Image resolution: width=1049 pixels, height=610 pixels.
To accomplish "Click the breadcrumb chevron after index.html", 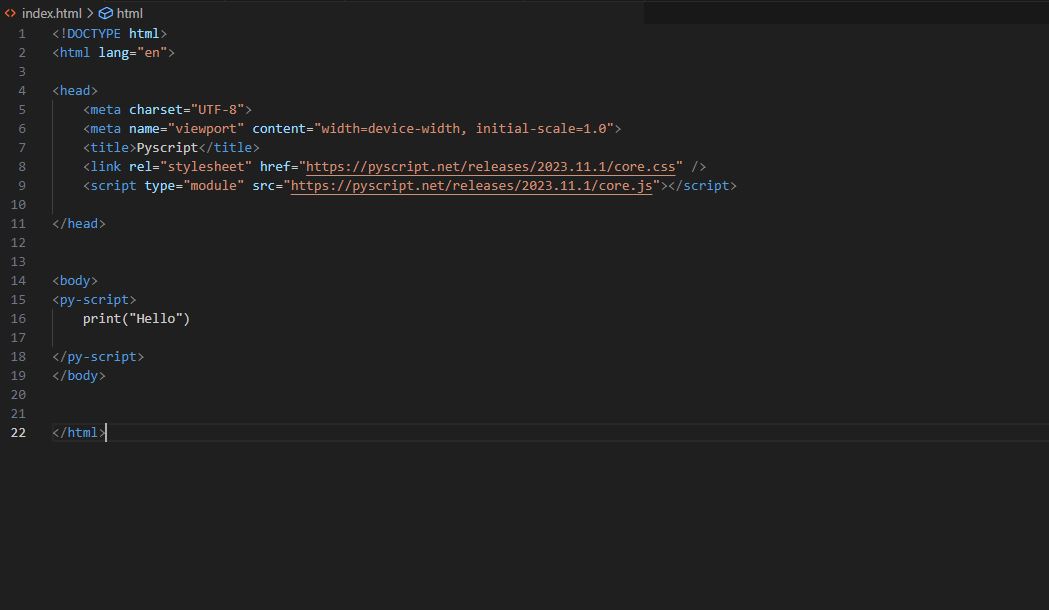I will click(89, 13).
